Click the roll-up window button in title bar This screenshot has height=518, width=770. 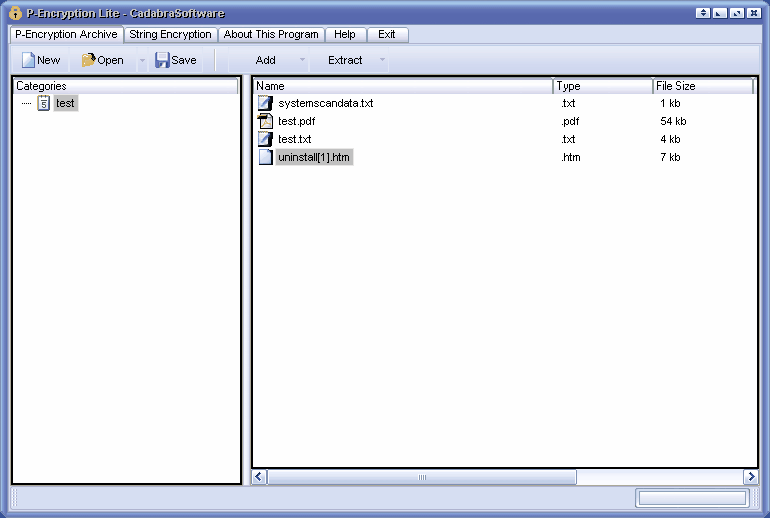(x=703, y=13)
